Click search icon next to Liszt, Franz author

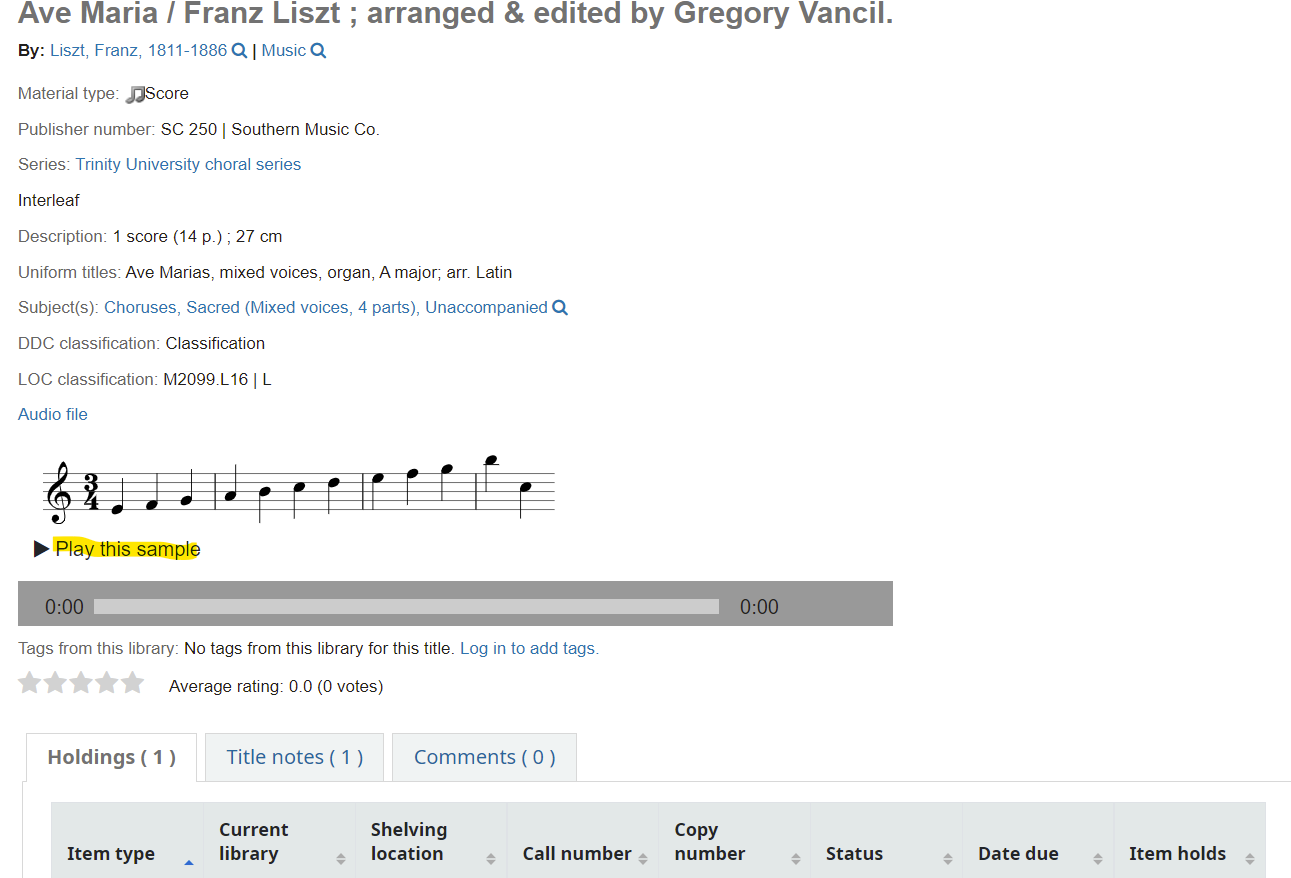coord(239,51)
